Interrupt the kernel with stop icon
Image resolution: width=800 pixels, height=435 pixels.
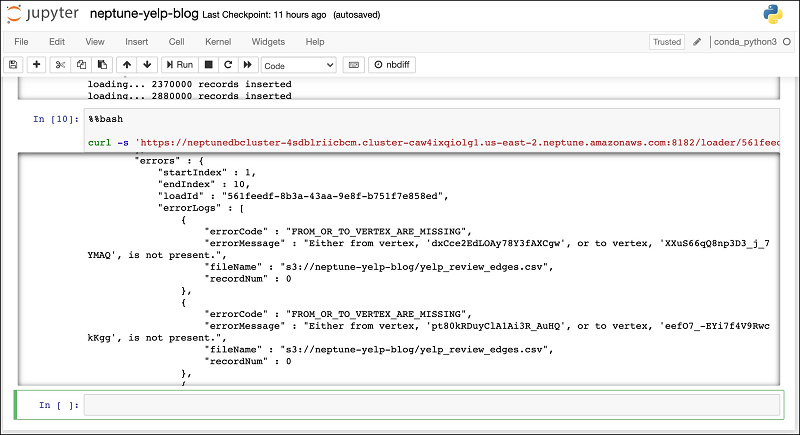tap(209, 65)
